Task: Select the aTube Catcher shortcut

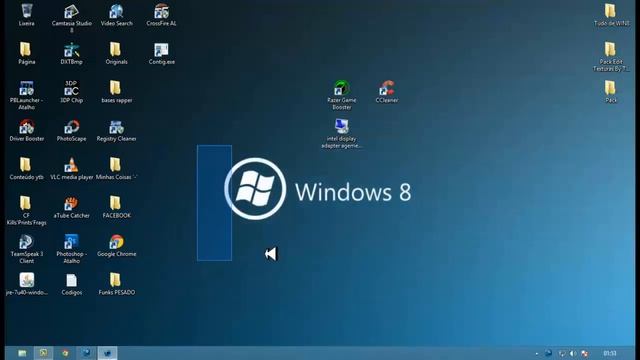Action: (x=71, y=204)
